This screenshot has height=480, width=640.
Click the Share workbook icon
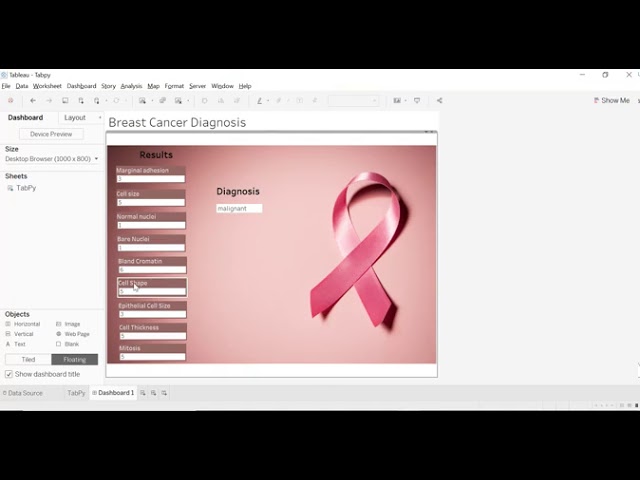pyautogui.click(x=439, y=100)
